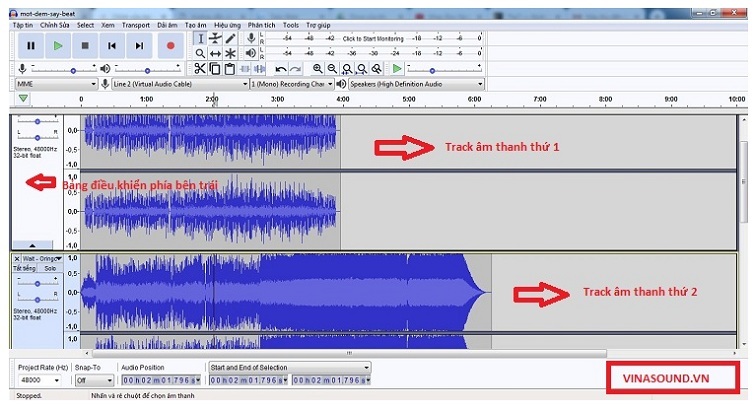This screenshot has height=411, width=755.
Task: Open the 1 (Mono) Recording Channel dropdown
Action: click(x=292, y=84)
